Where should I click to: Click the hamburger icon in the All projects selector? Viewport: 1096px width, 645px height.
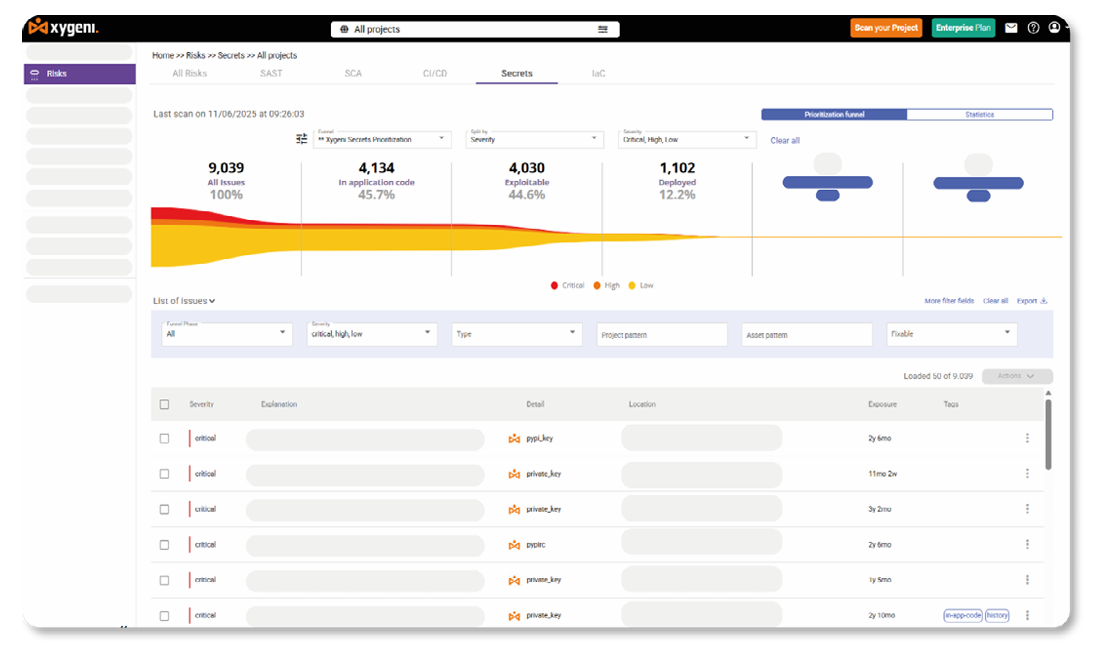tap(603, 29)
